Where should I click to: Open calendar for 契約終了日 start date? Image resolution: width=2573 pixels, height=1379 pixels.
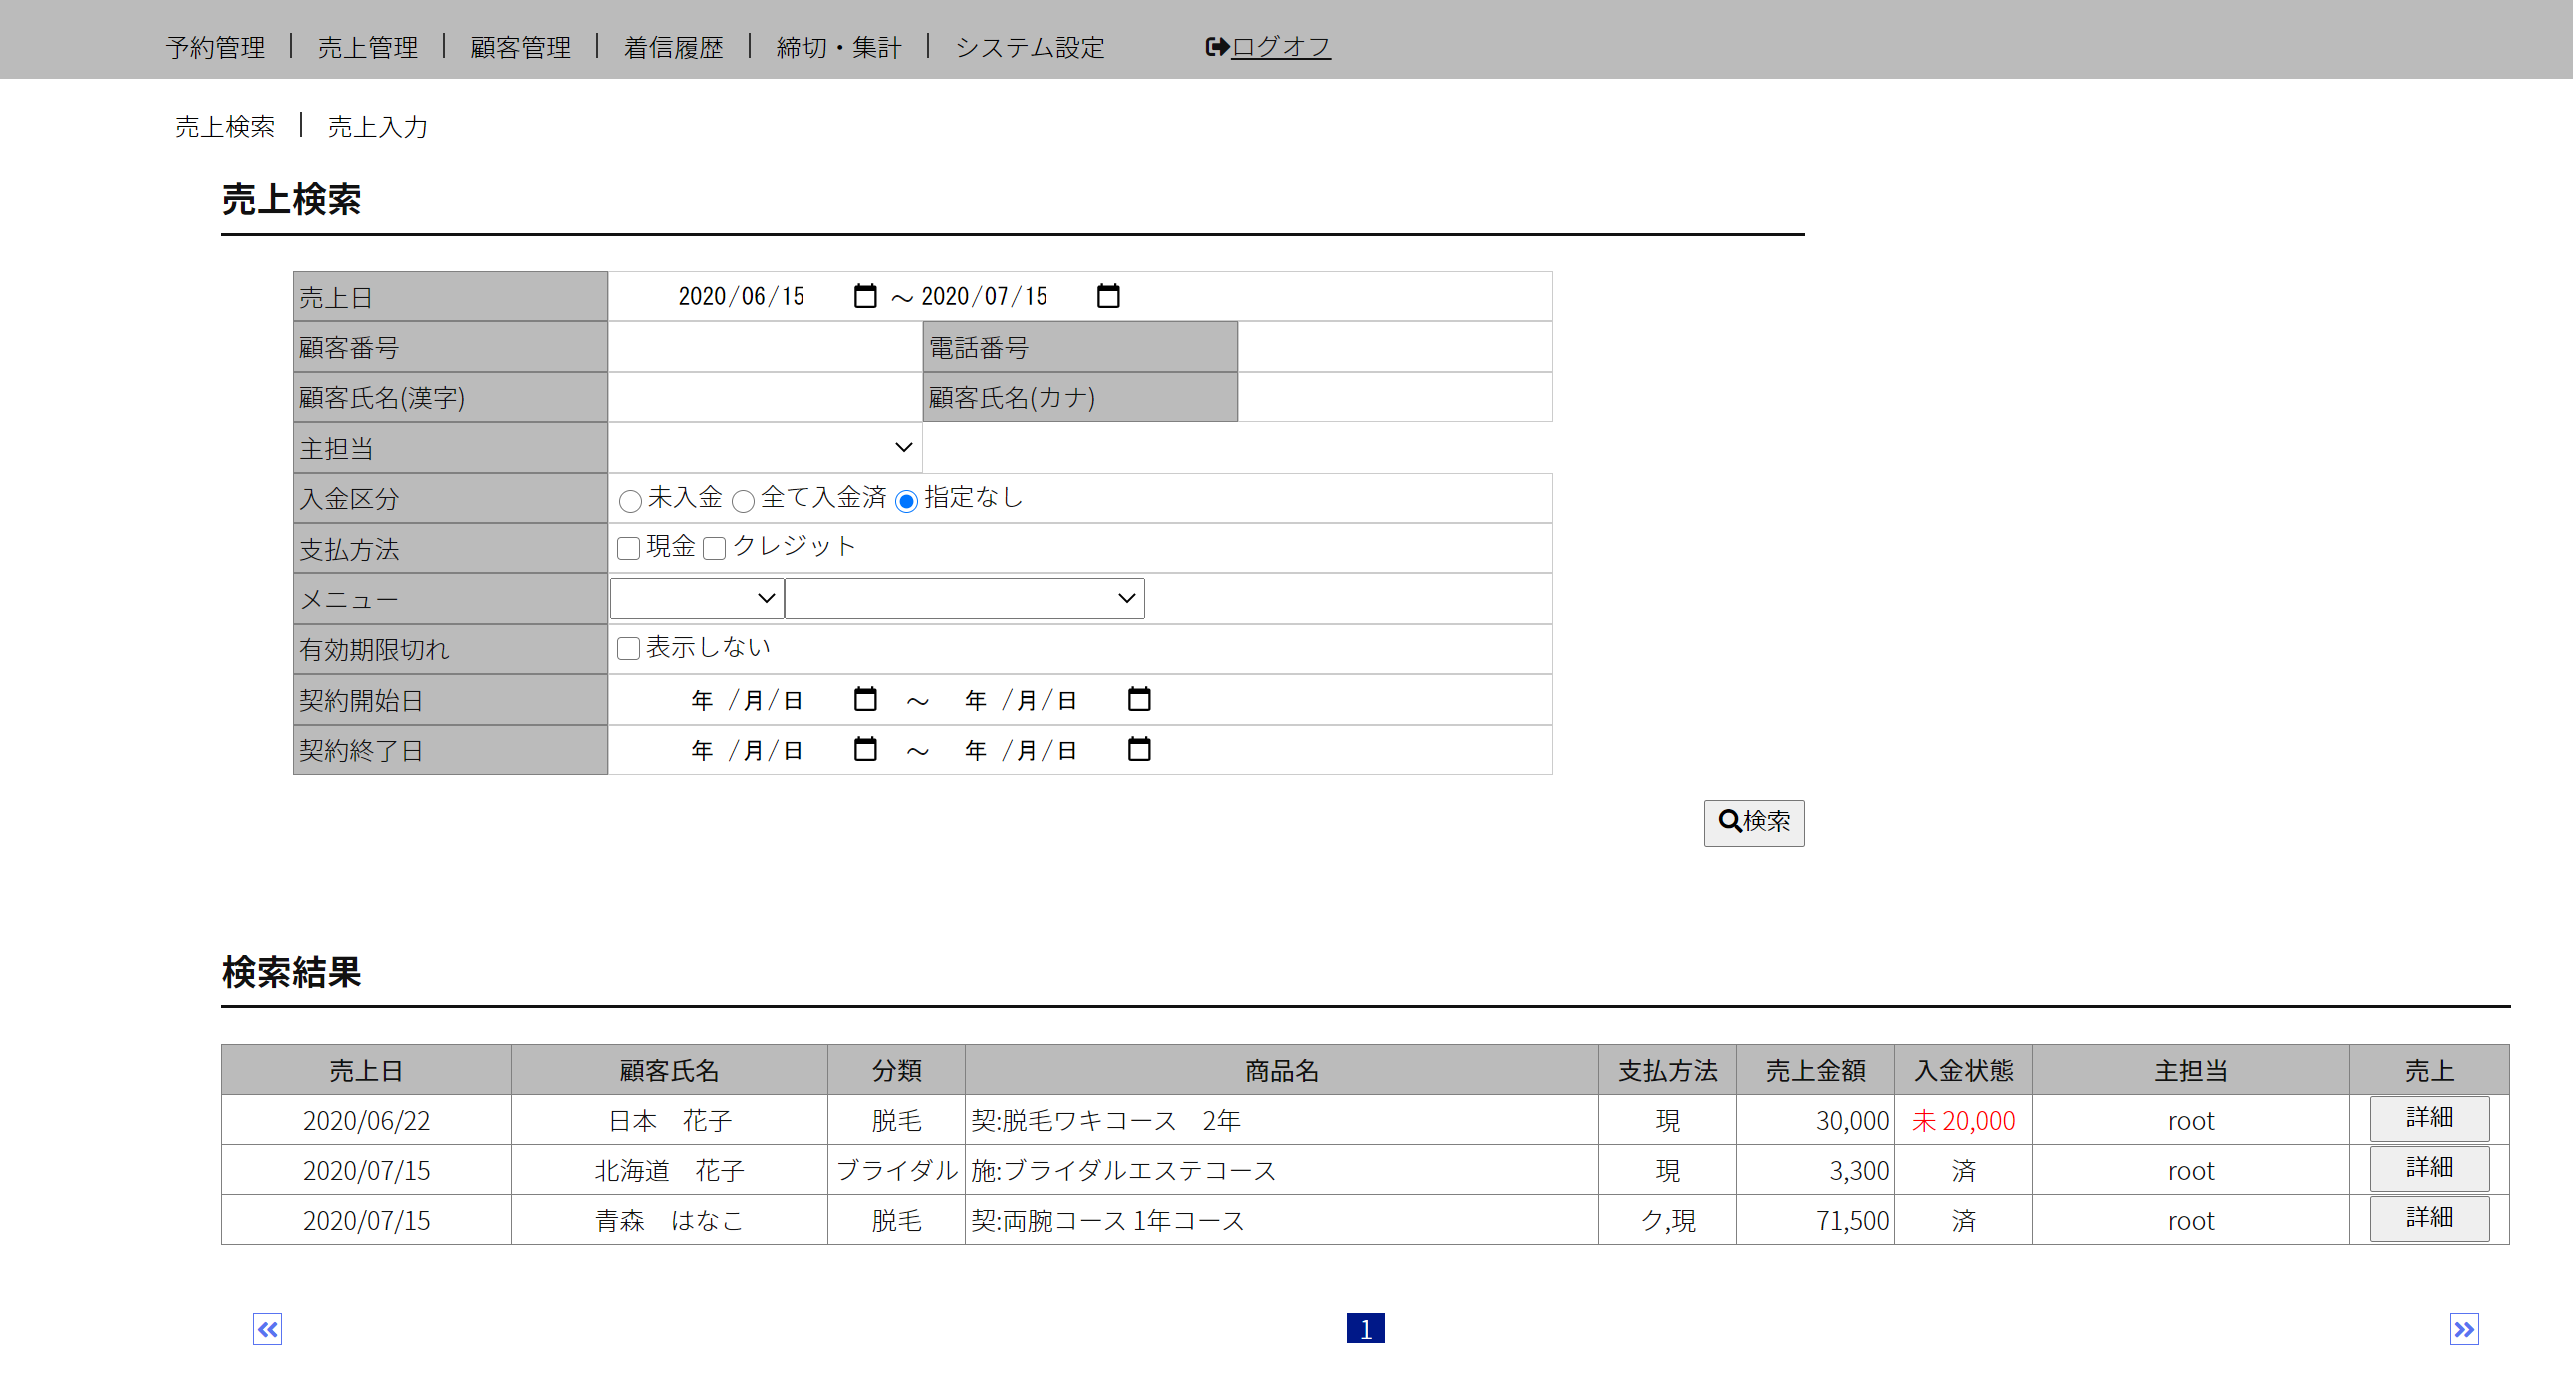pos(865,749)
